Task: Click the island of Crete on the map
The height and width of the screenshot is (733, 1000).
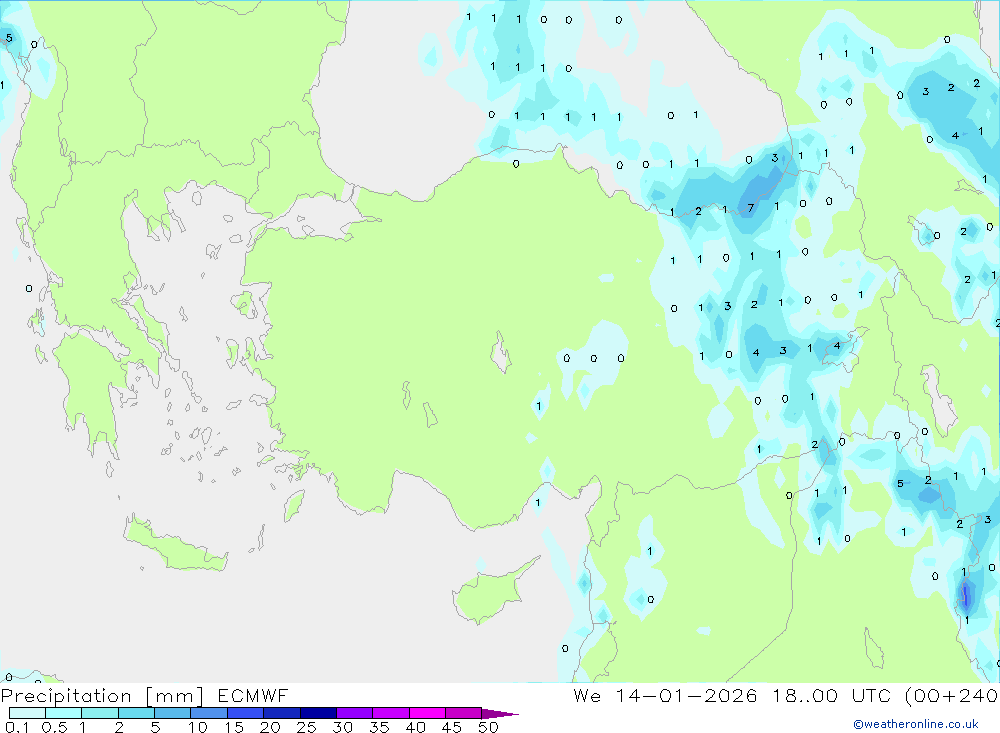Action: point(175,544)
